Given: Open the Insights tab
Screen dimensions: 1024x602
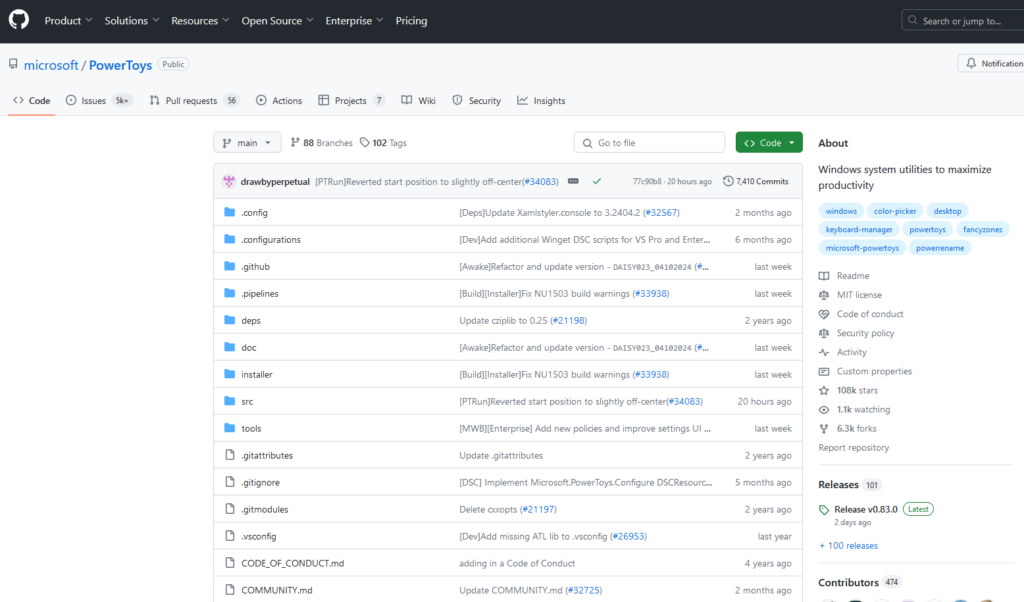Looking at the screenshot, I should [x=541, y=101].
